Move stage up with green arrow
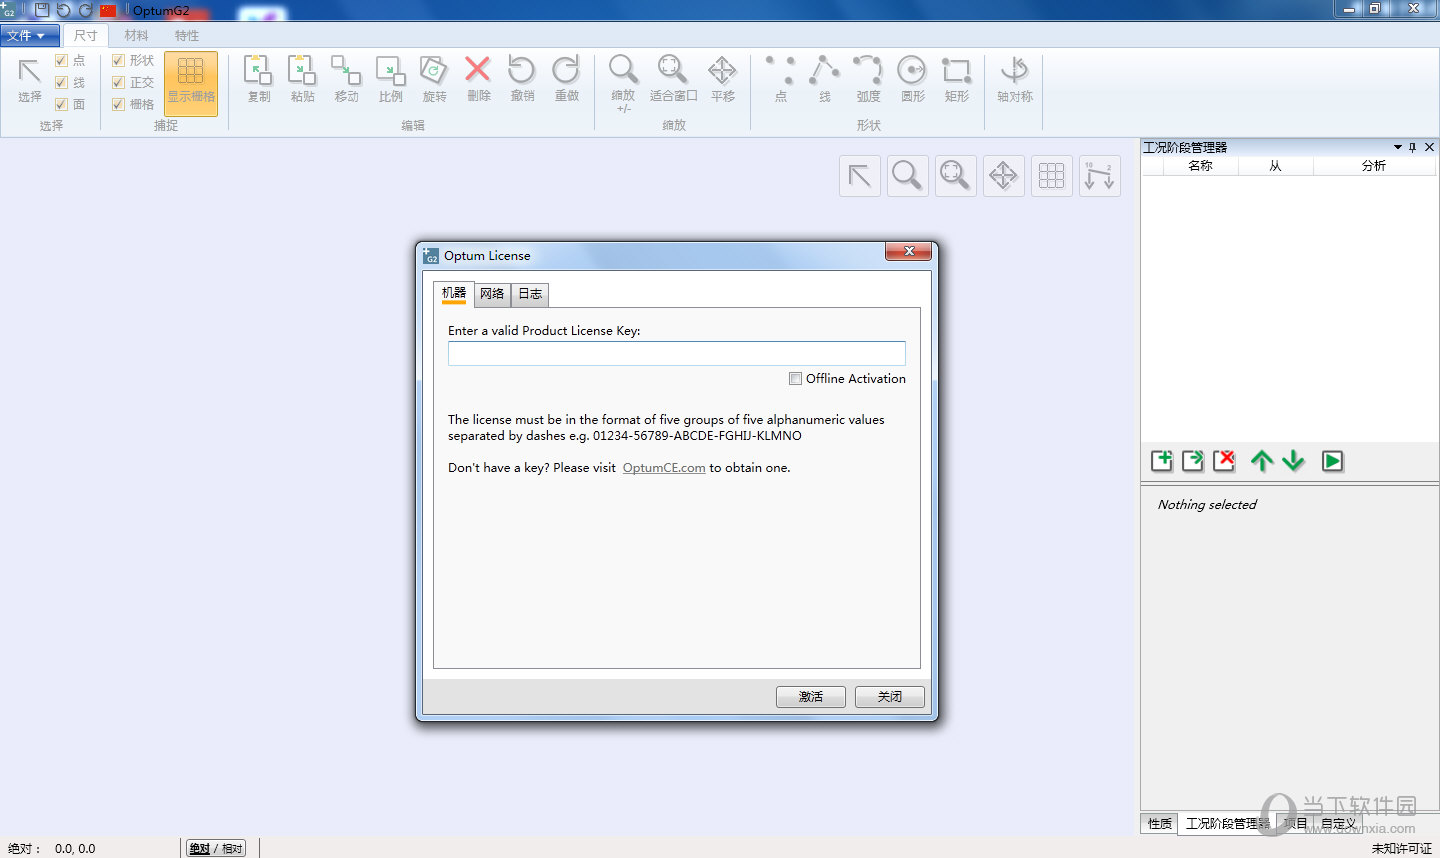Viewport: 1440px width, 858px height. 1262,461
